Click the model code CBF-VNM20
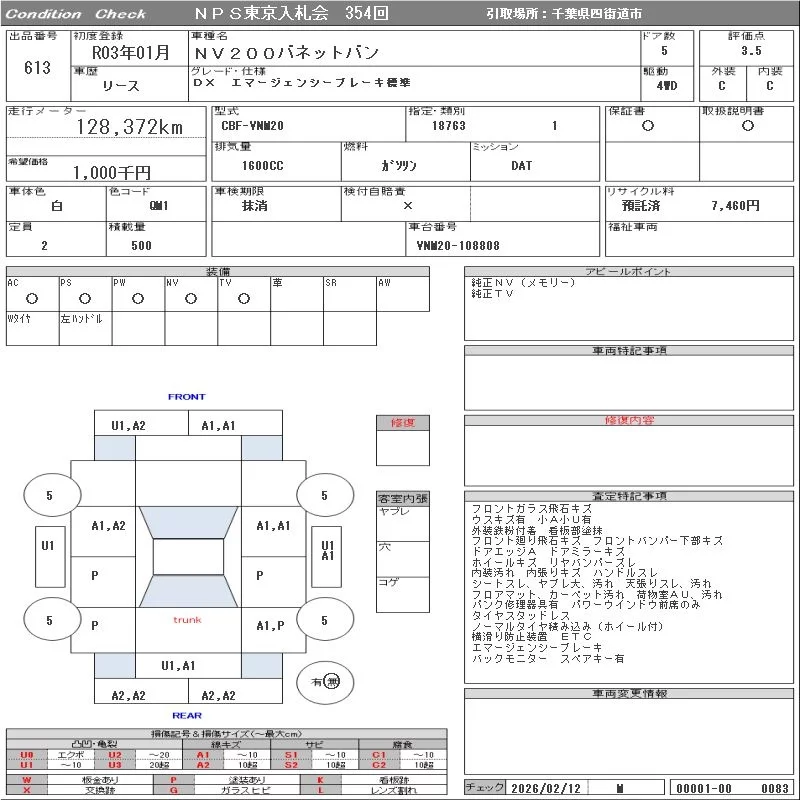This screenshot has width=800, height=800. (253, 126)
